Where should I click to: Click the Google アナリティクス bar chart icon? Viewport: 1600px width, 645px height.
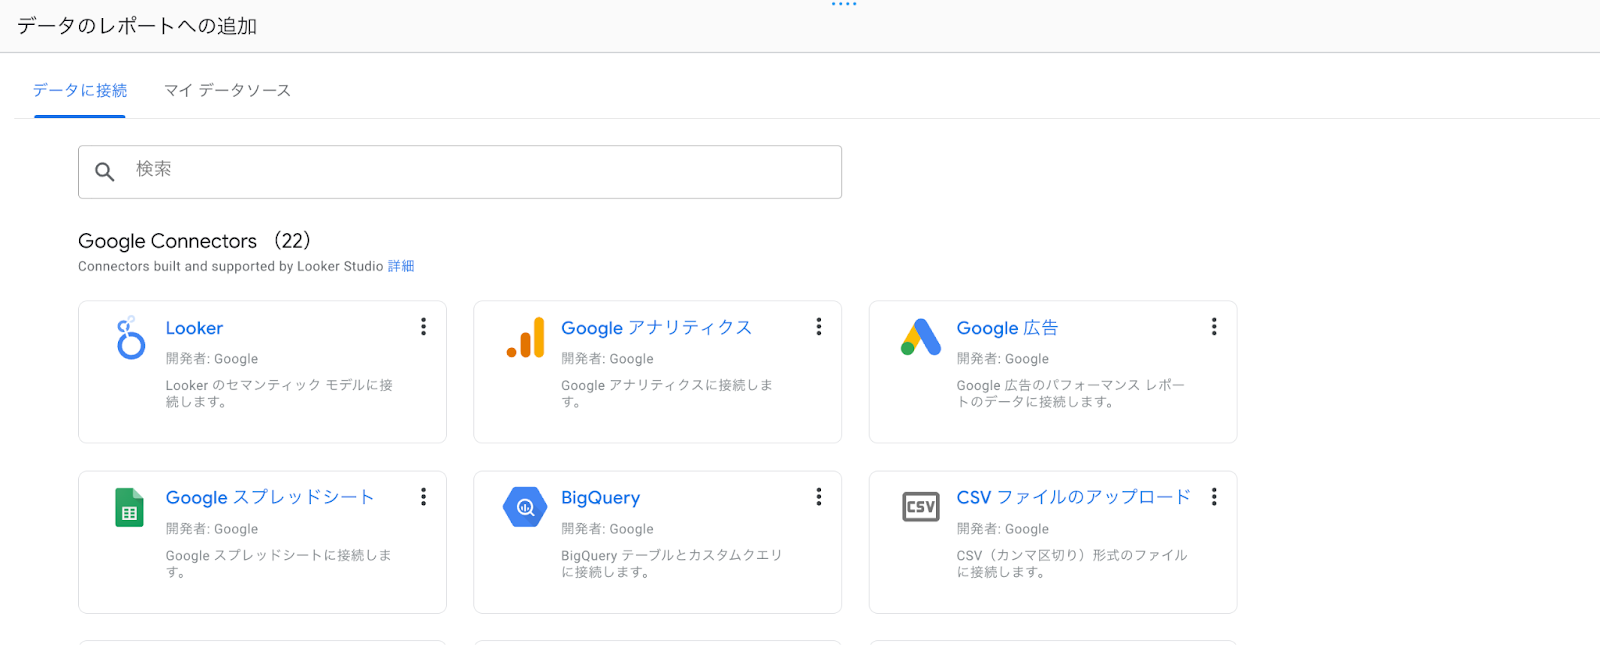(x=526, y=338)
